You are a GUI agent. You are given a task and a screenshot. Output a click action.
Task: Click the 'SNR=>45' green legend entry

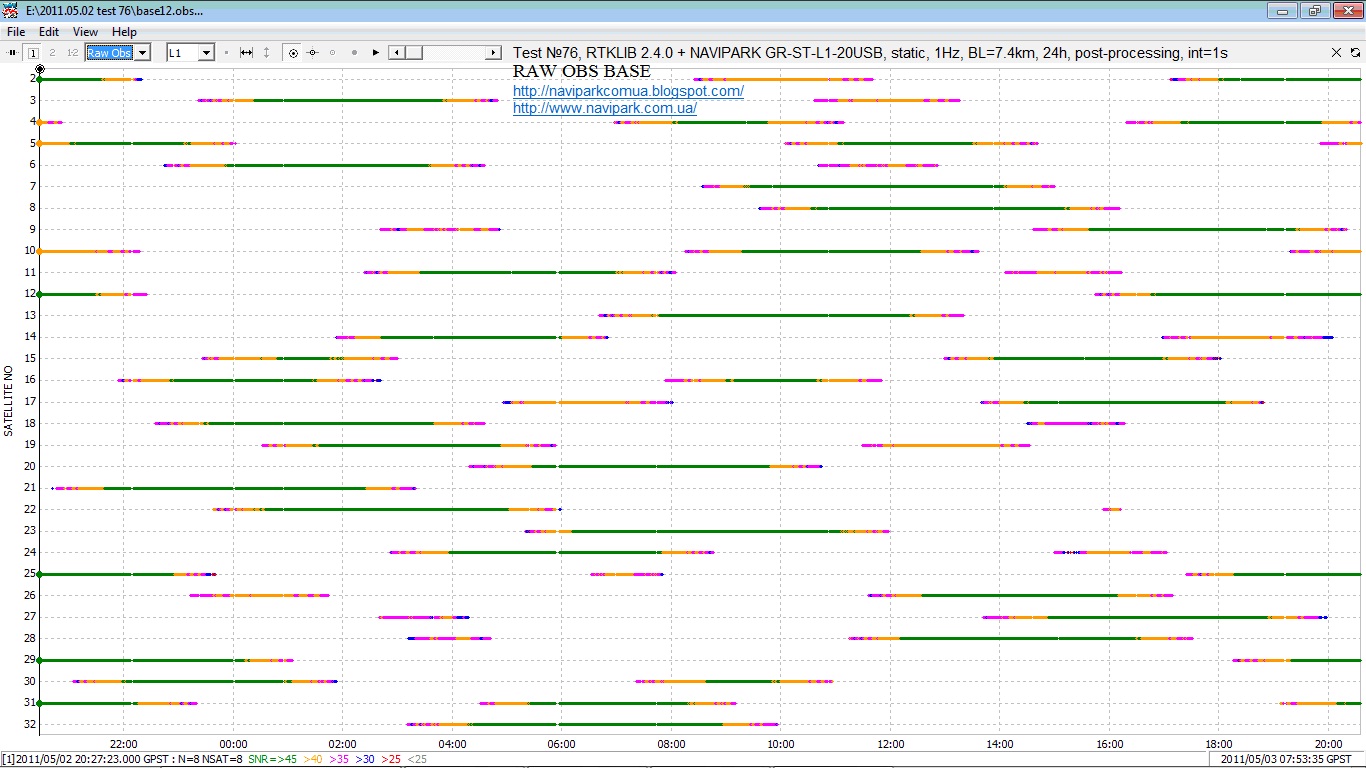(272, 760)
